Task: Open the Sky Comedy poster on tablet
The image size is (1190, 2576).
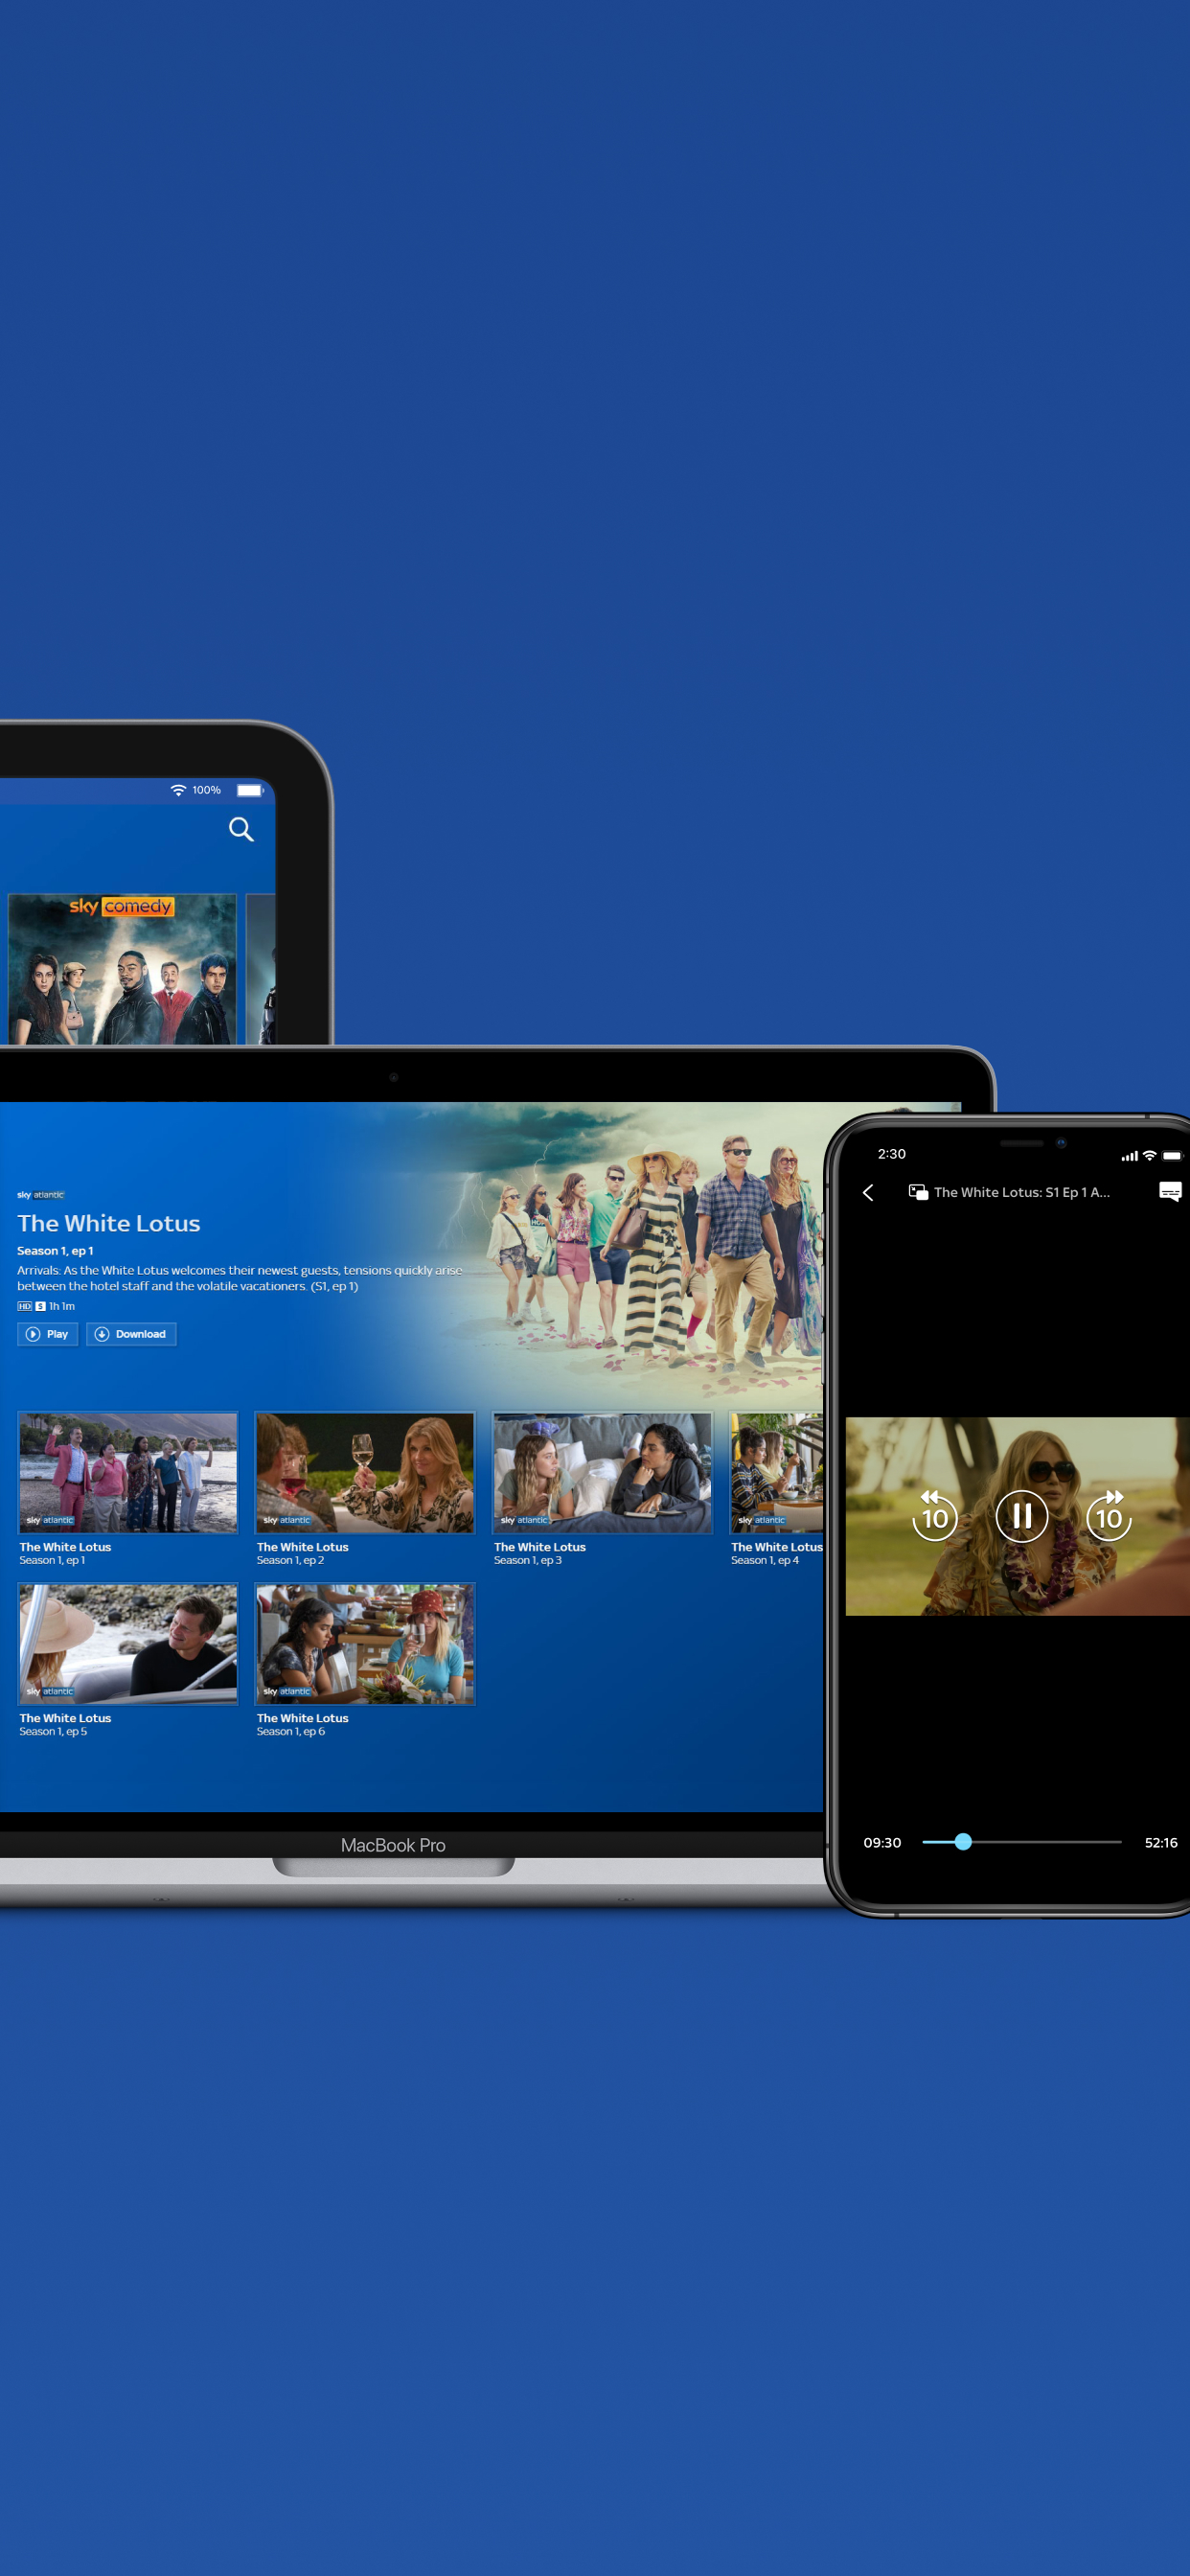Action: pos(122,969)
